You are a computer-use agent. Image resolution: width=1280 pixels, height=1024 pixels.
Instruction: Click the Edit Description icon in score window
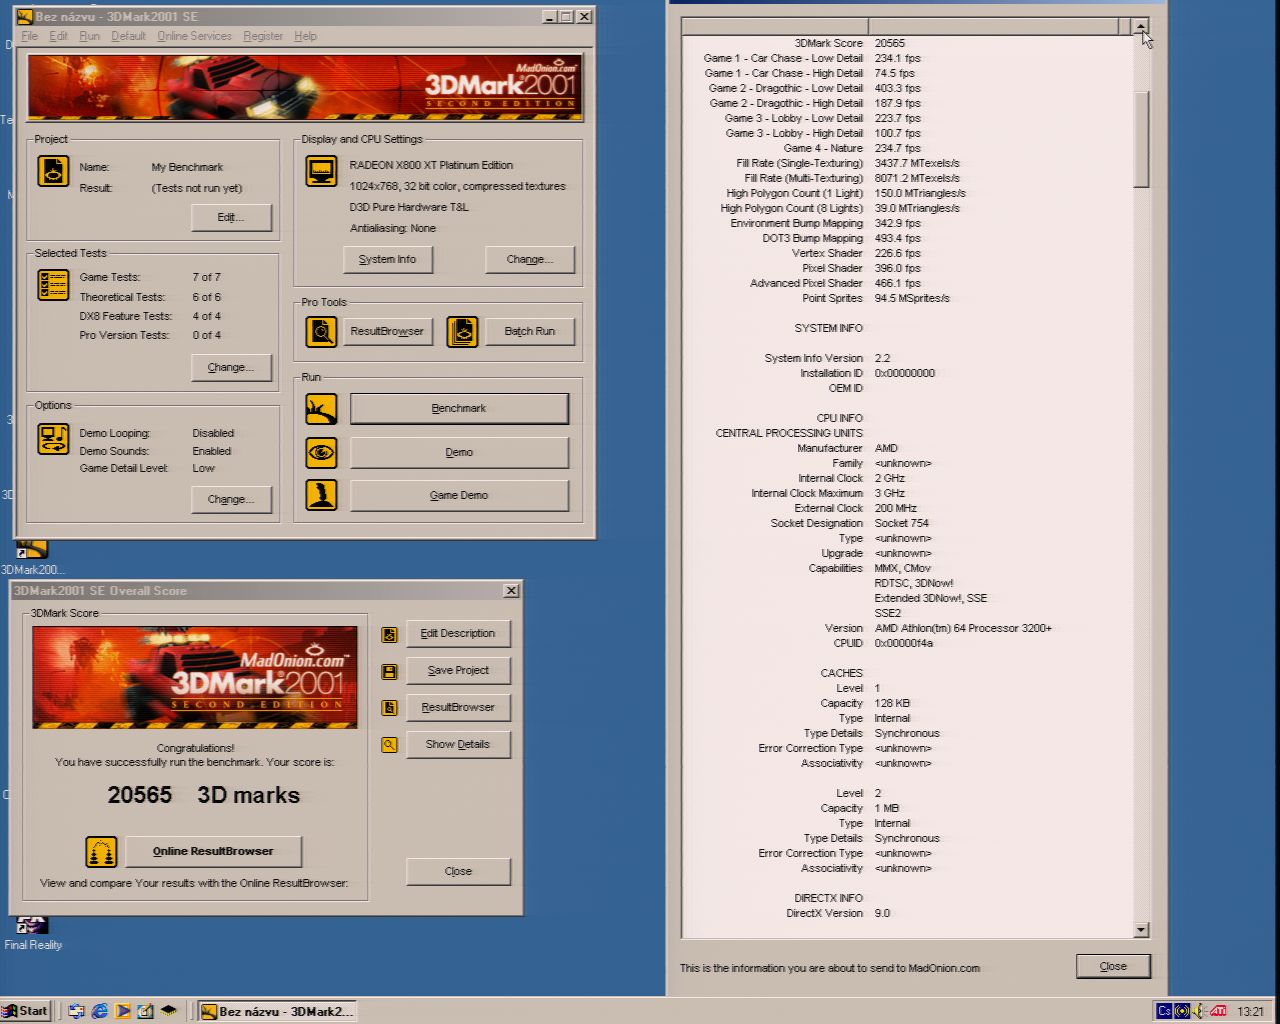pyautogui.click(x=389, y=634)
